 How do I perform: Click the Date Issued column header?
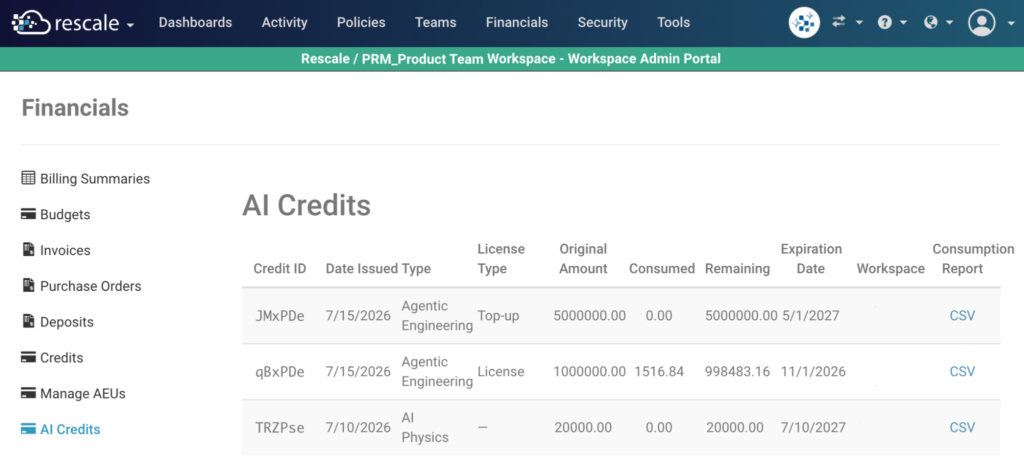(x=362, y=269)
